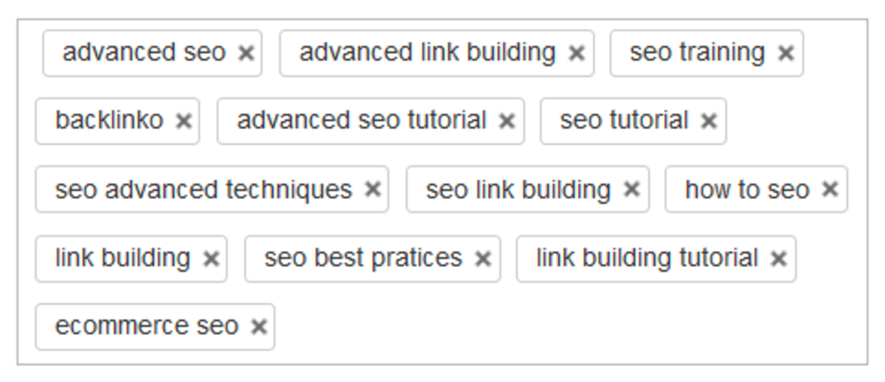Remove the "advanced seo tutorial" tag
The image size is (885, 382).
[507, 121]
